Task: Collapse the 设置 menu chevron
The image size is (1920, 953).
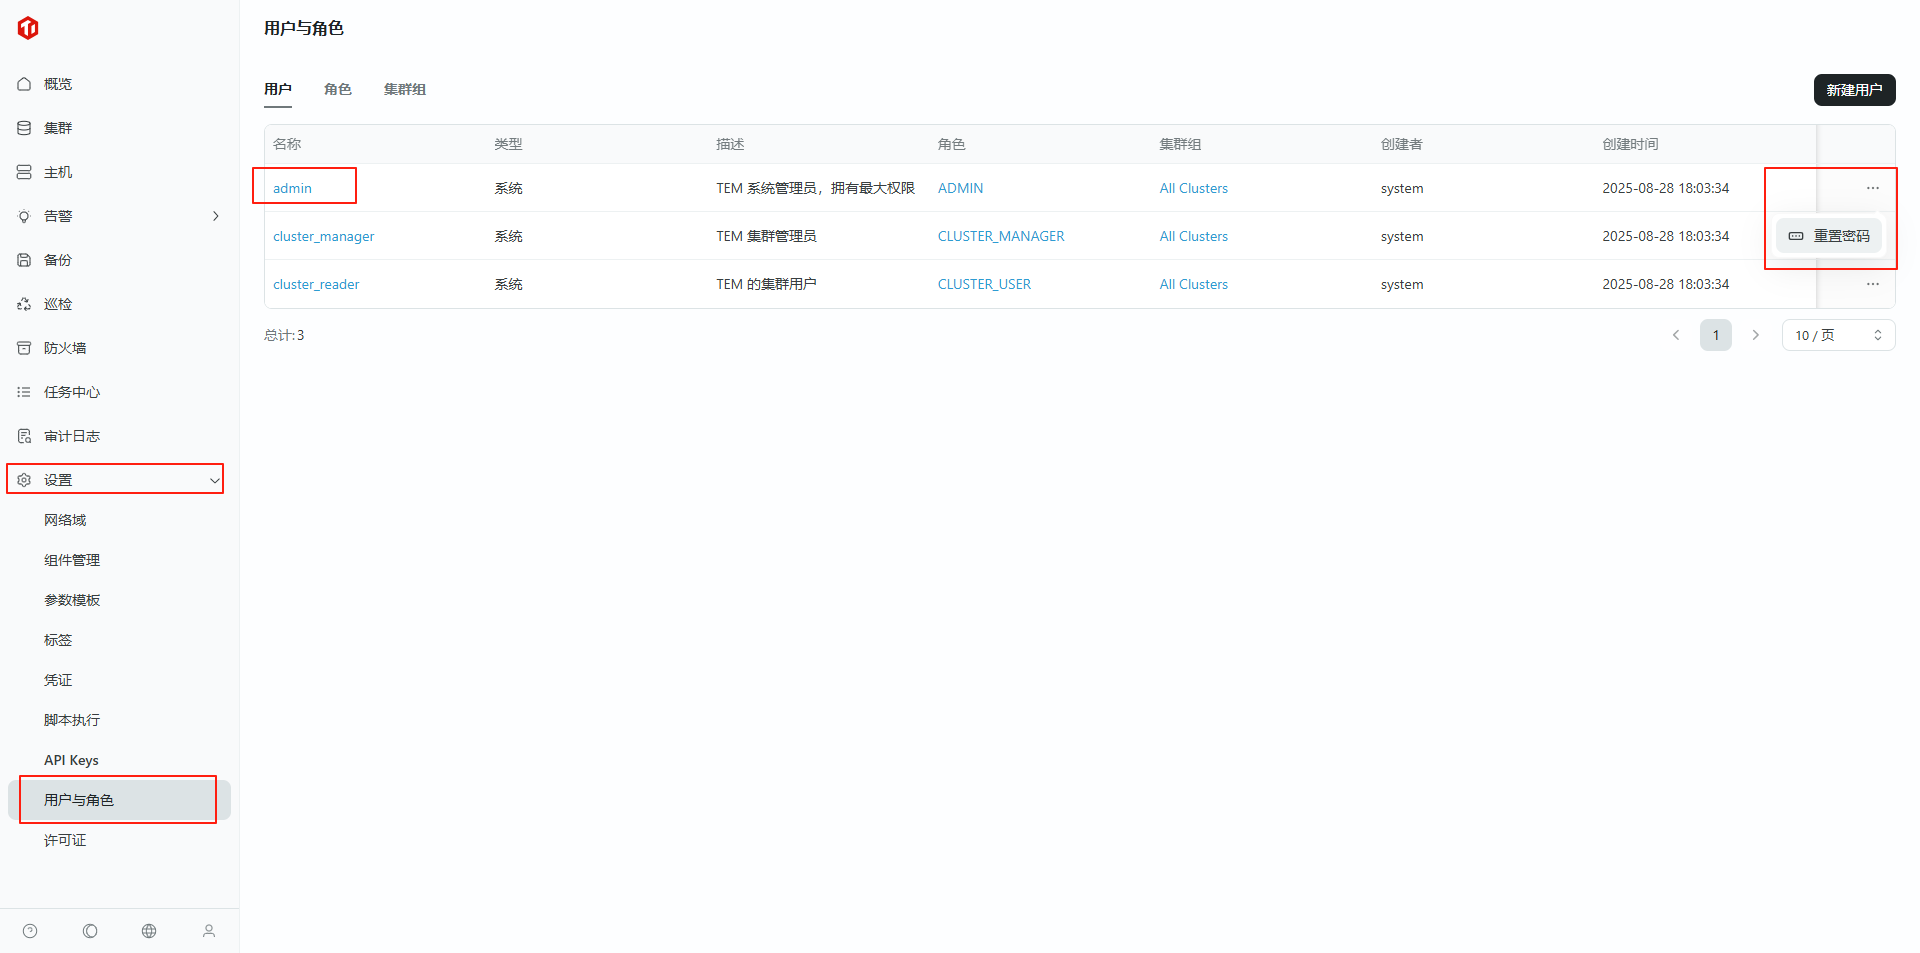Action: [x=214, y=480]
